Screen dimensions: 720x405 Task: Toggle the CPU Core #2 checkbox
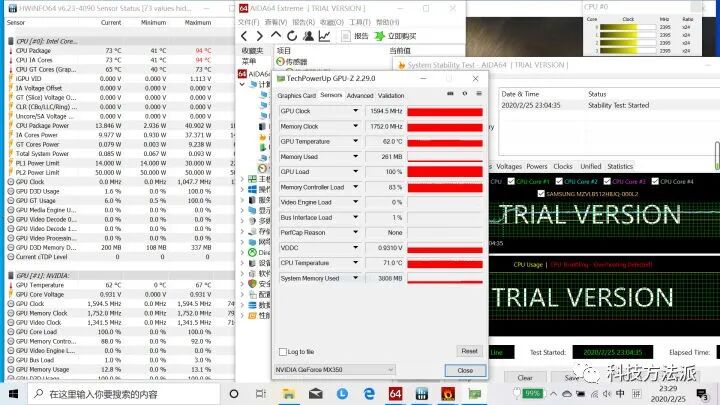(x=559, y=181)
